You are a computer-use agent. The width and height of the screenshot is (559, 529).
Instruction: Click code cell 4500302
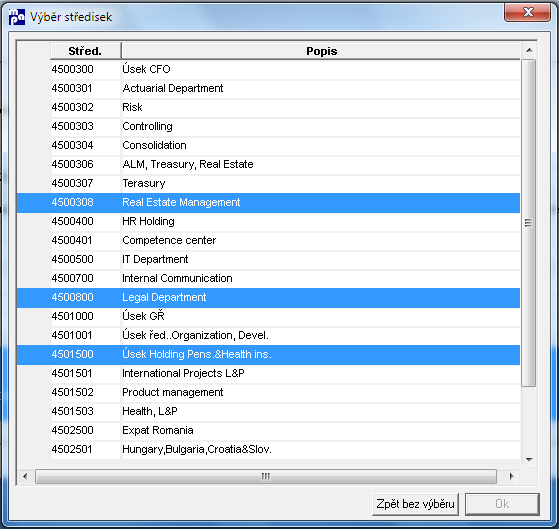click(x=86, y=107)
